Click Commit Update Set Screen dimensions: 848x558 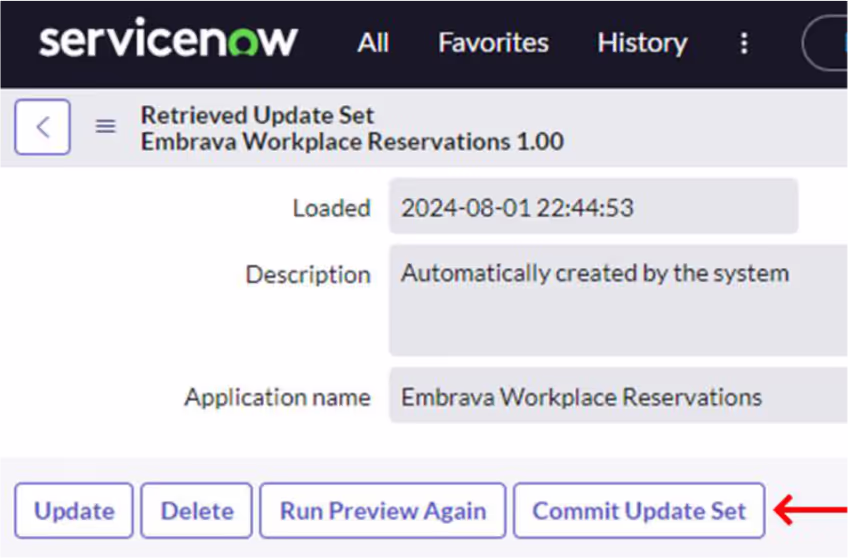click(639, 510)
